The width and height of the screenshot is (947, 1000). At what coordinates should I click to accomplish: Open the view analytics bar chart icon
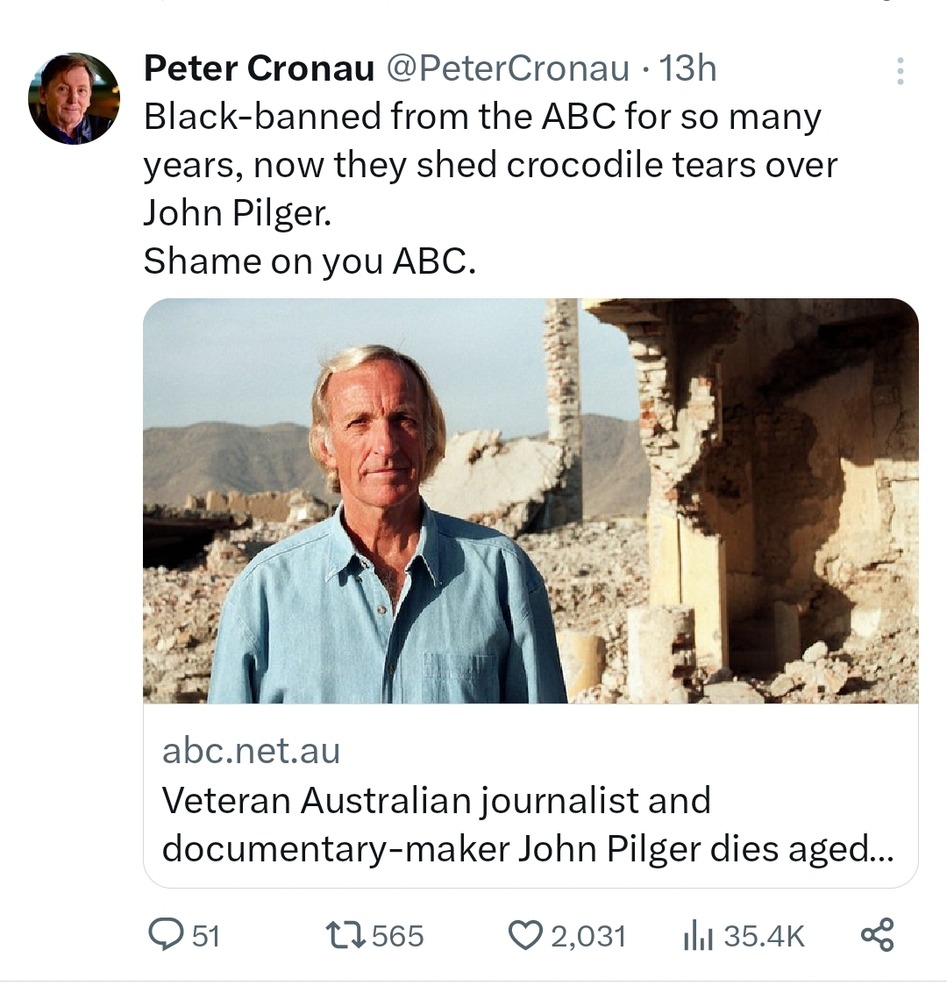pyautogui.click(x=696, y=935)
